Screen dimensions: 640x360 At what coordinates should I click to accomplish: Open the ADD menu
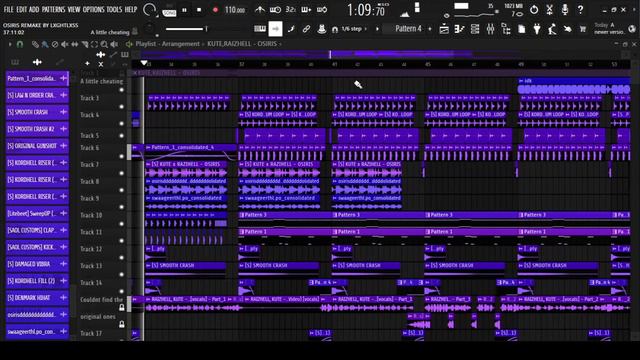pos(34,9)
